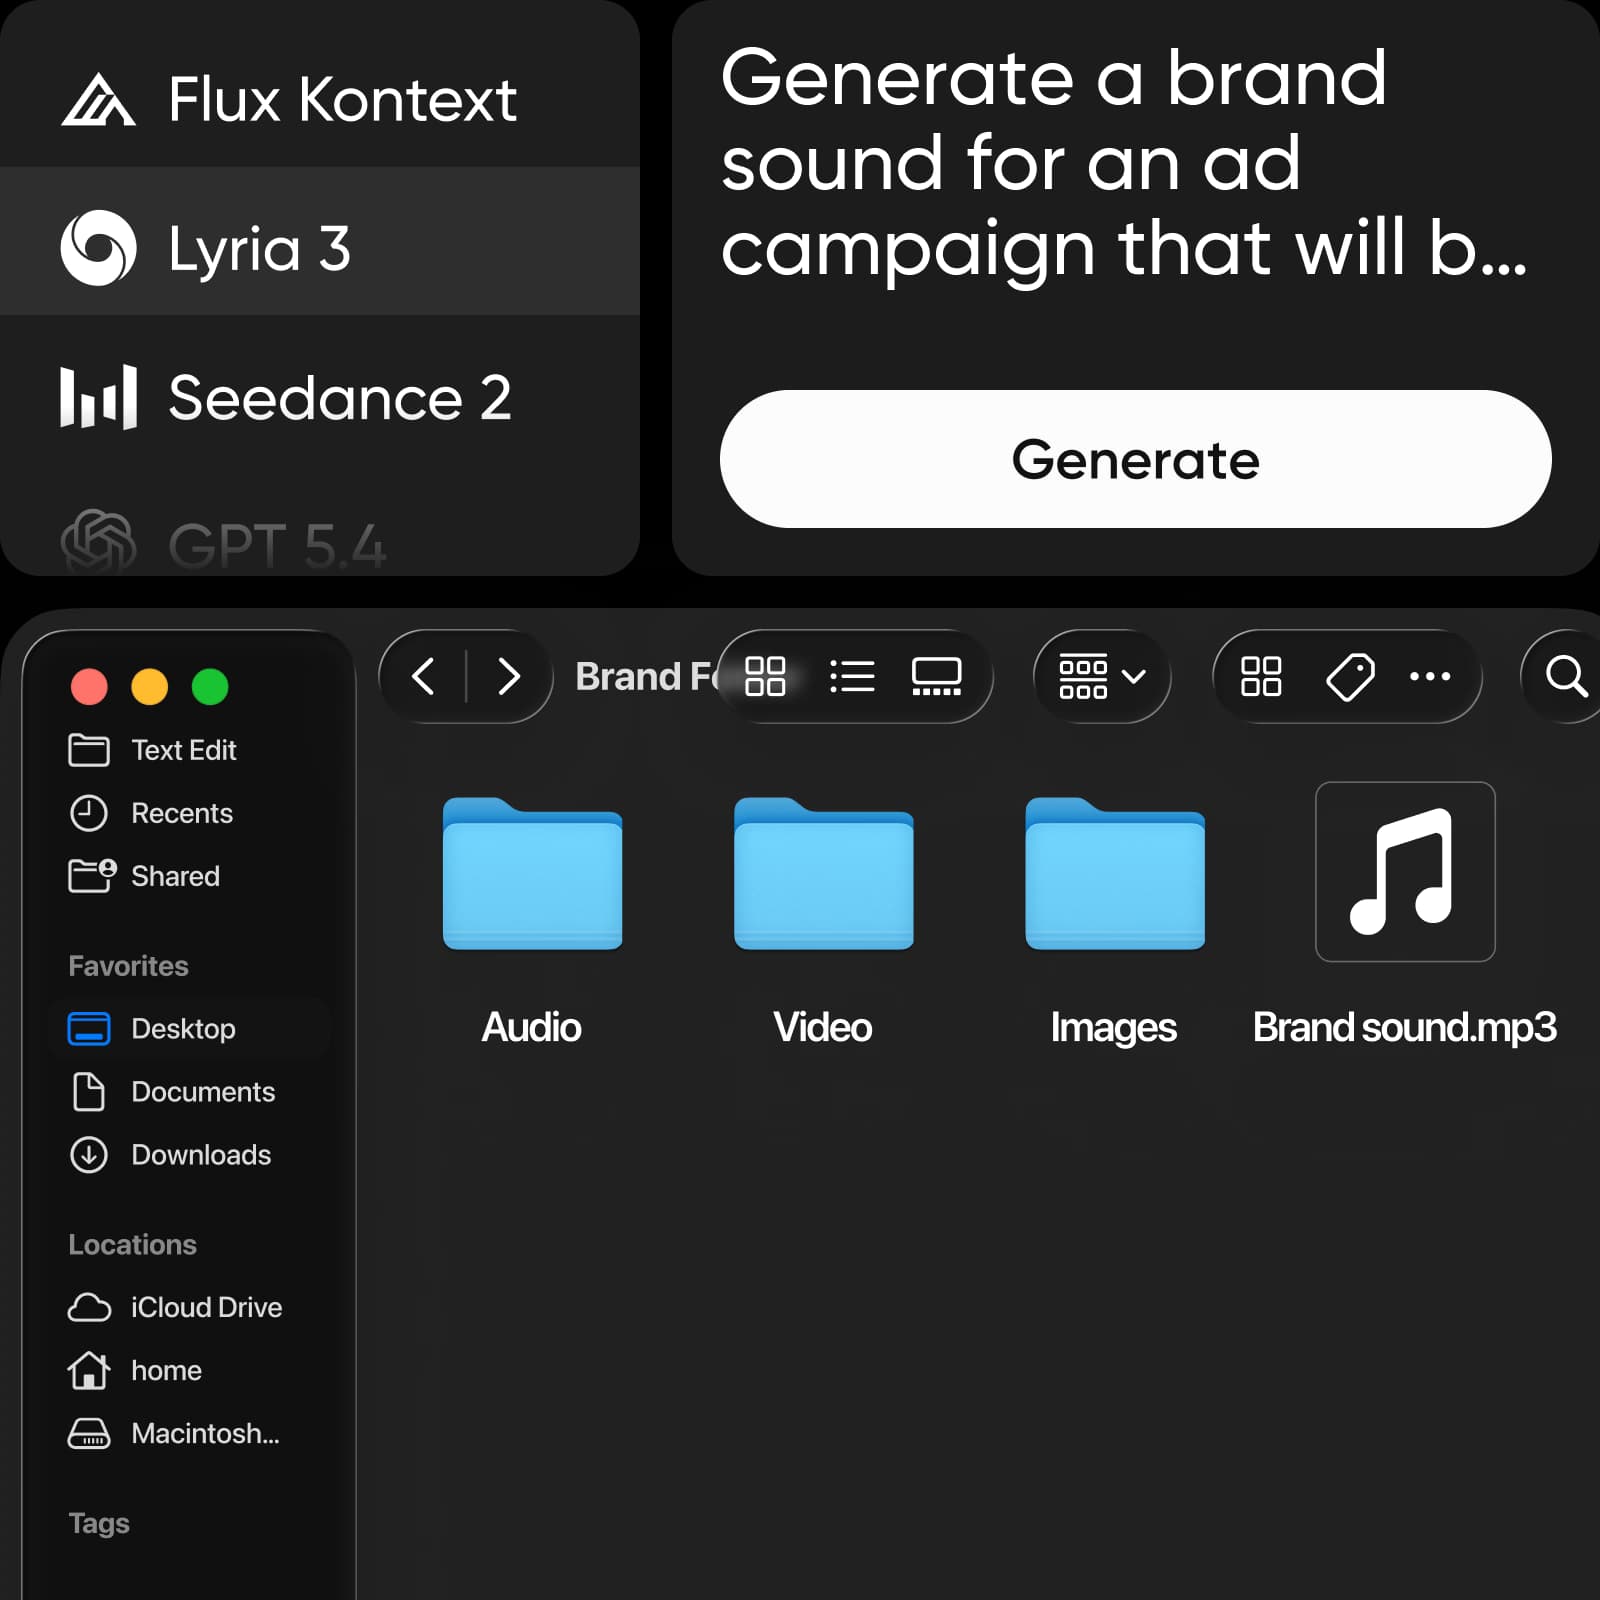Open the tag editor icon
The image size is (1600, 1600).
[x=1350, y=677]
